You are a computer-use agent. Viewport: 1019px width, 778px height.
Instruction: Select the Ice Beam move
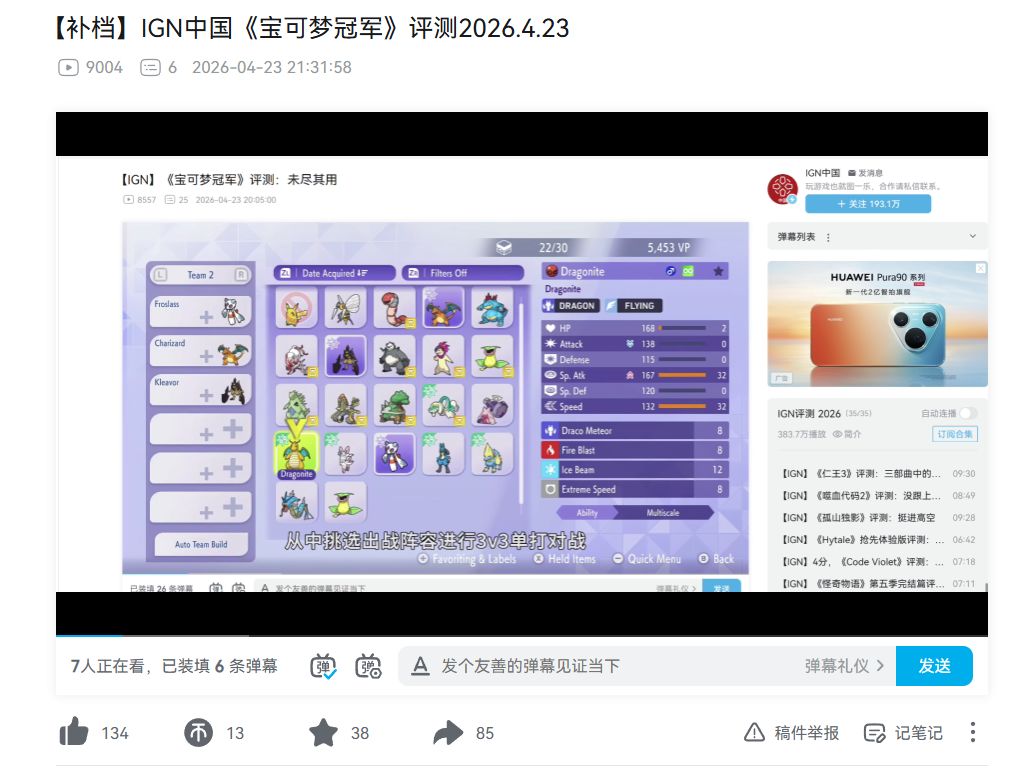click(x=634, y=469)
